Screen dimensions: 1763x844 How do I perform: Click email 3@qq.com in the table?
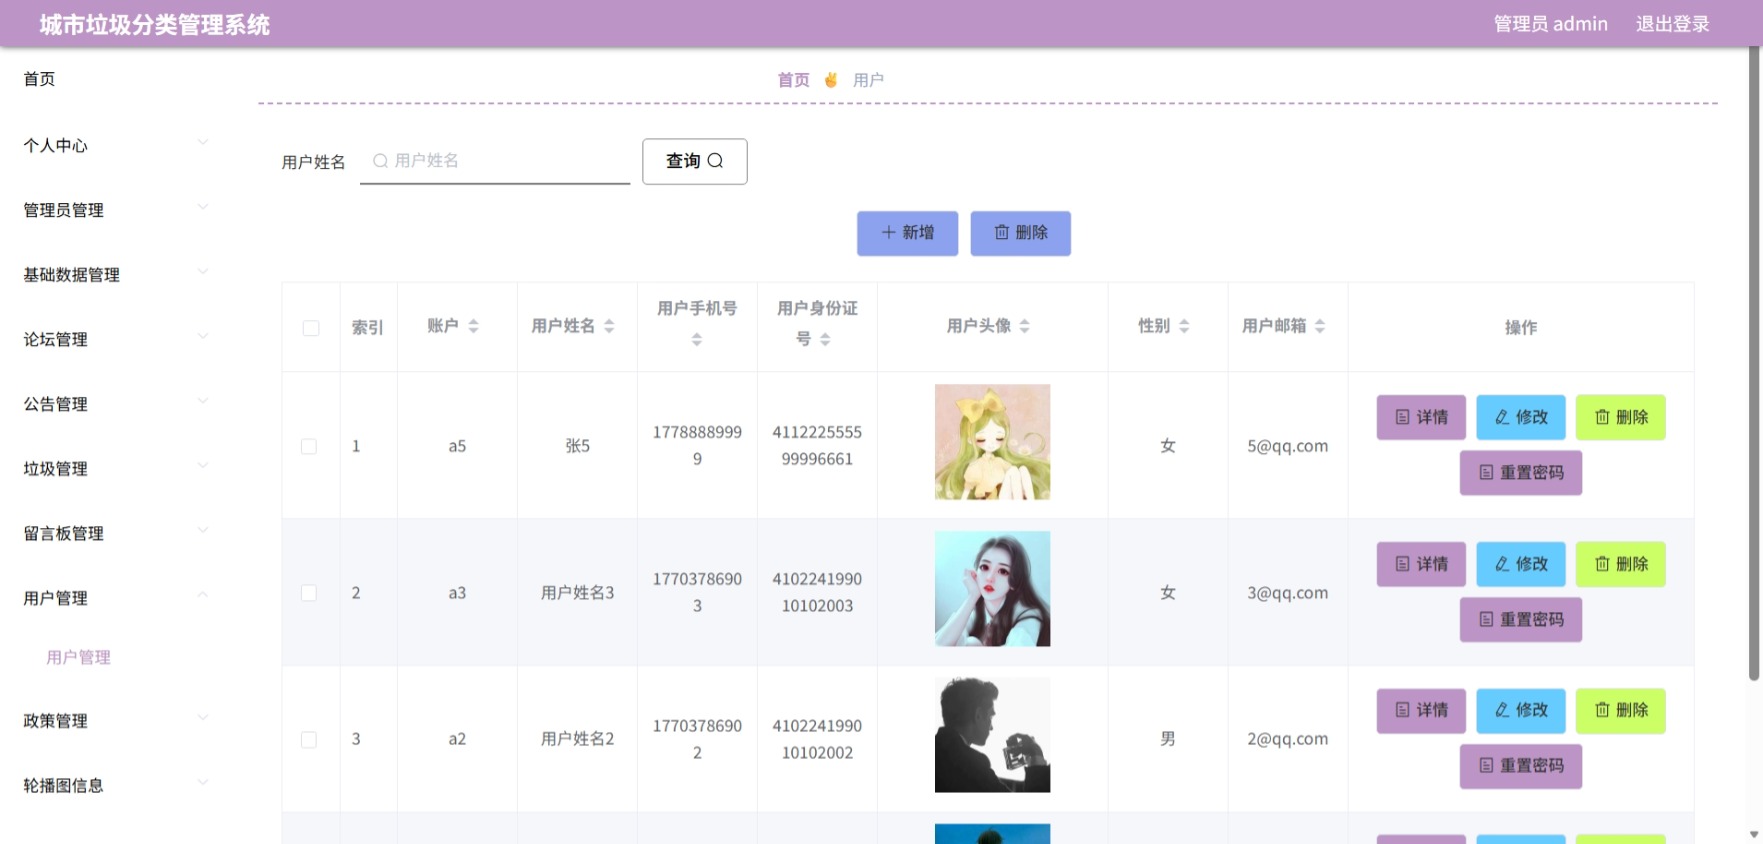(x=1288, y=593)
